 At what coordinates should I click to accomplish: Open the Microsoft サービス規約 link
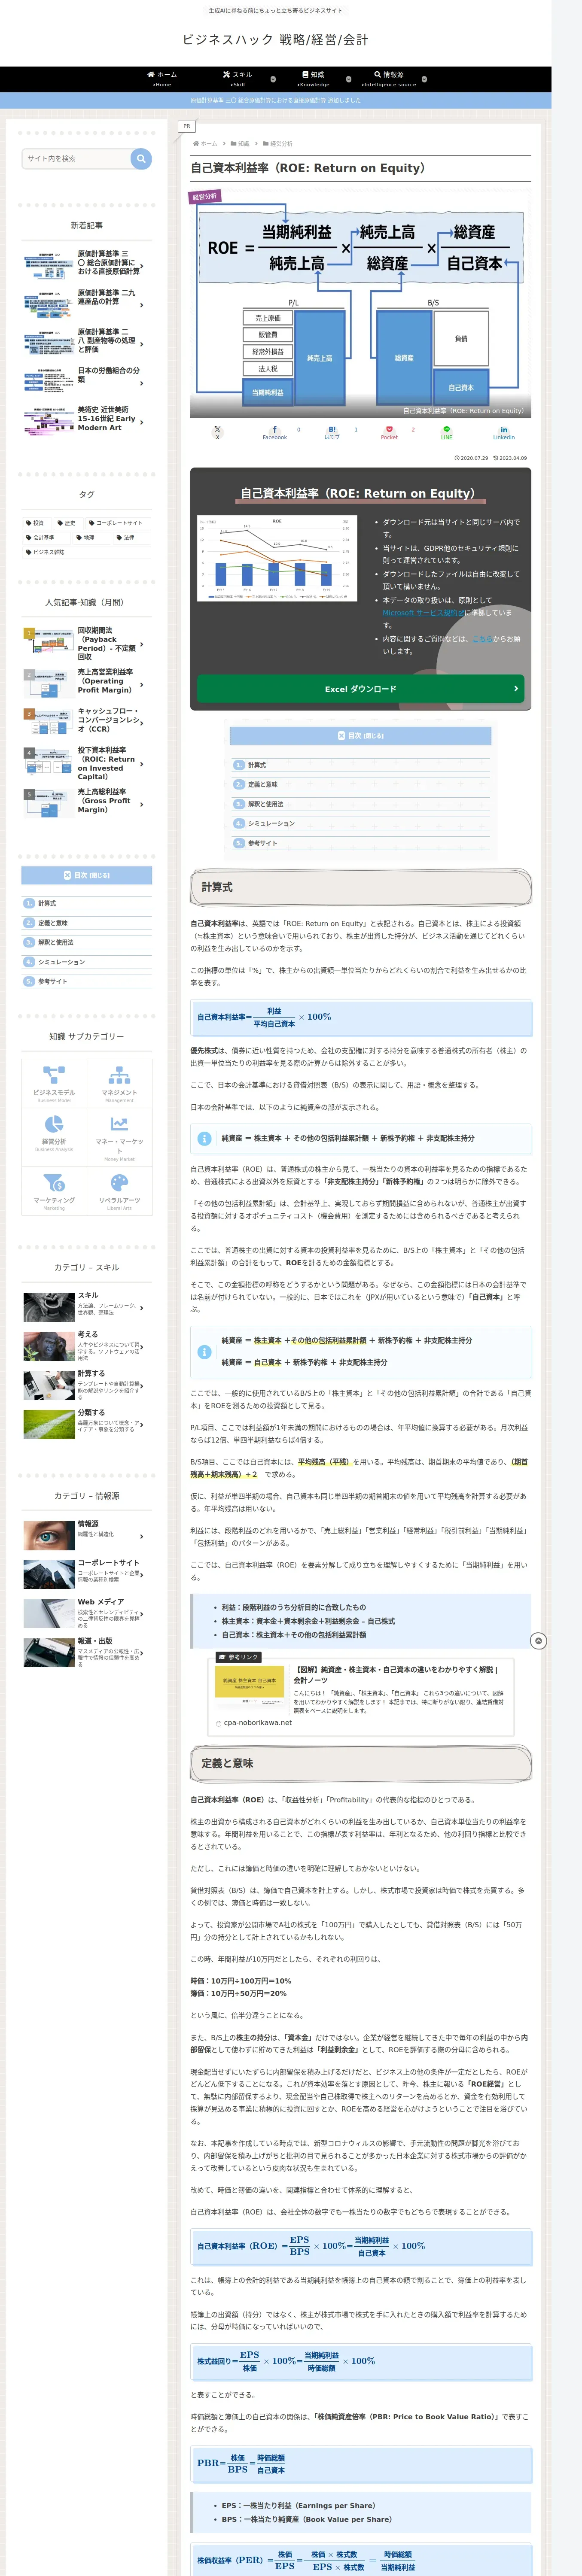(x=423, y=613)
